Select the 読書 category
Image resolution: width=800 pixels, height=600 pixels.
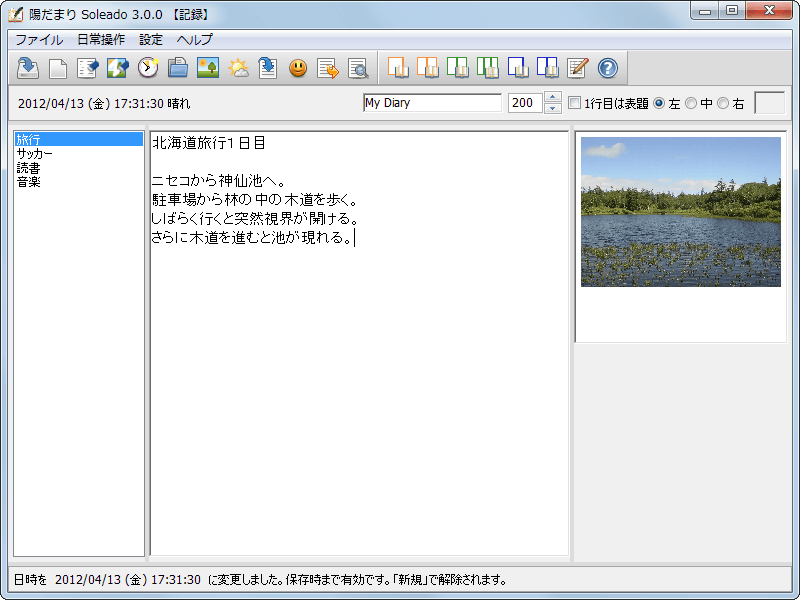79,167
